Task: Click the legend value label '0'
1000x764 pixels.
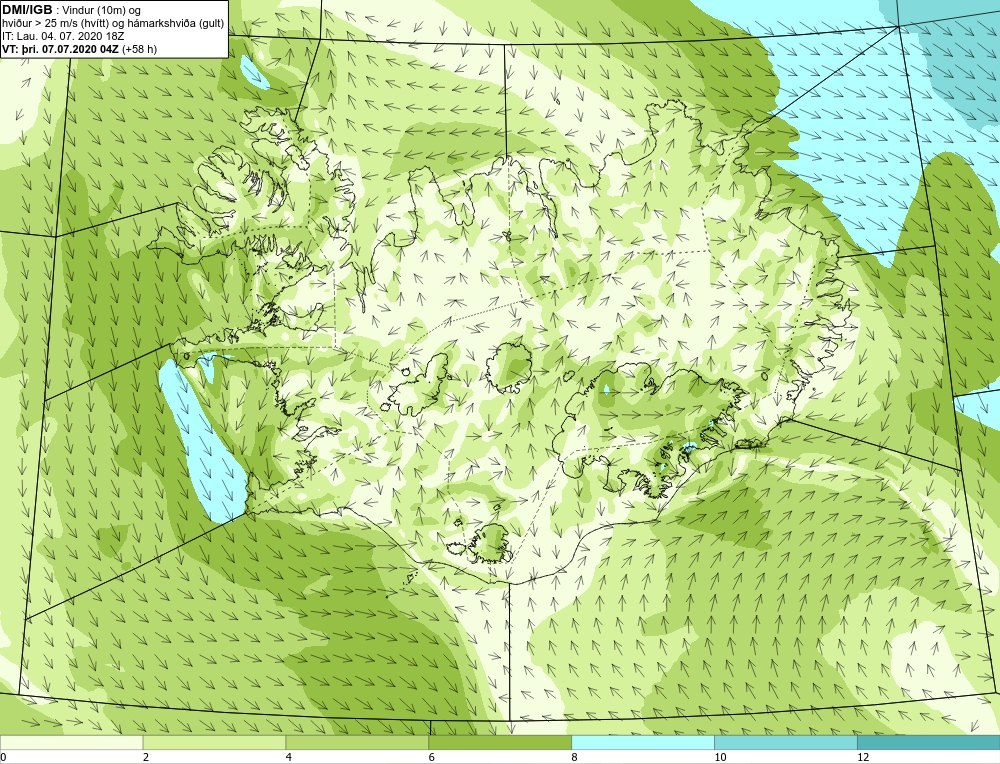Action: 3,757
